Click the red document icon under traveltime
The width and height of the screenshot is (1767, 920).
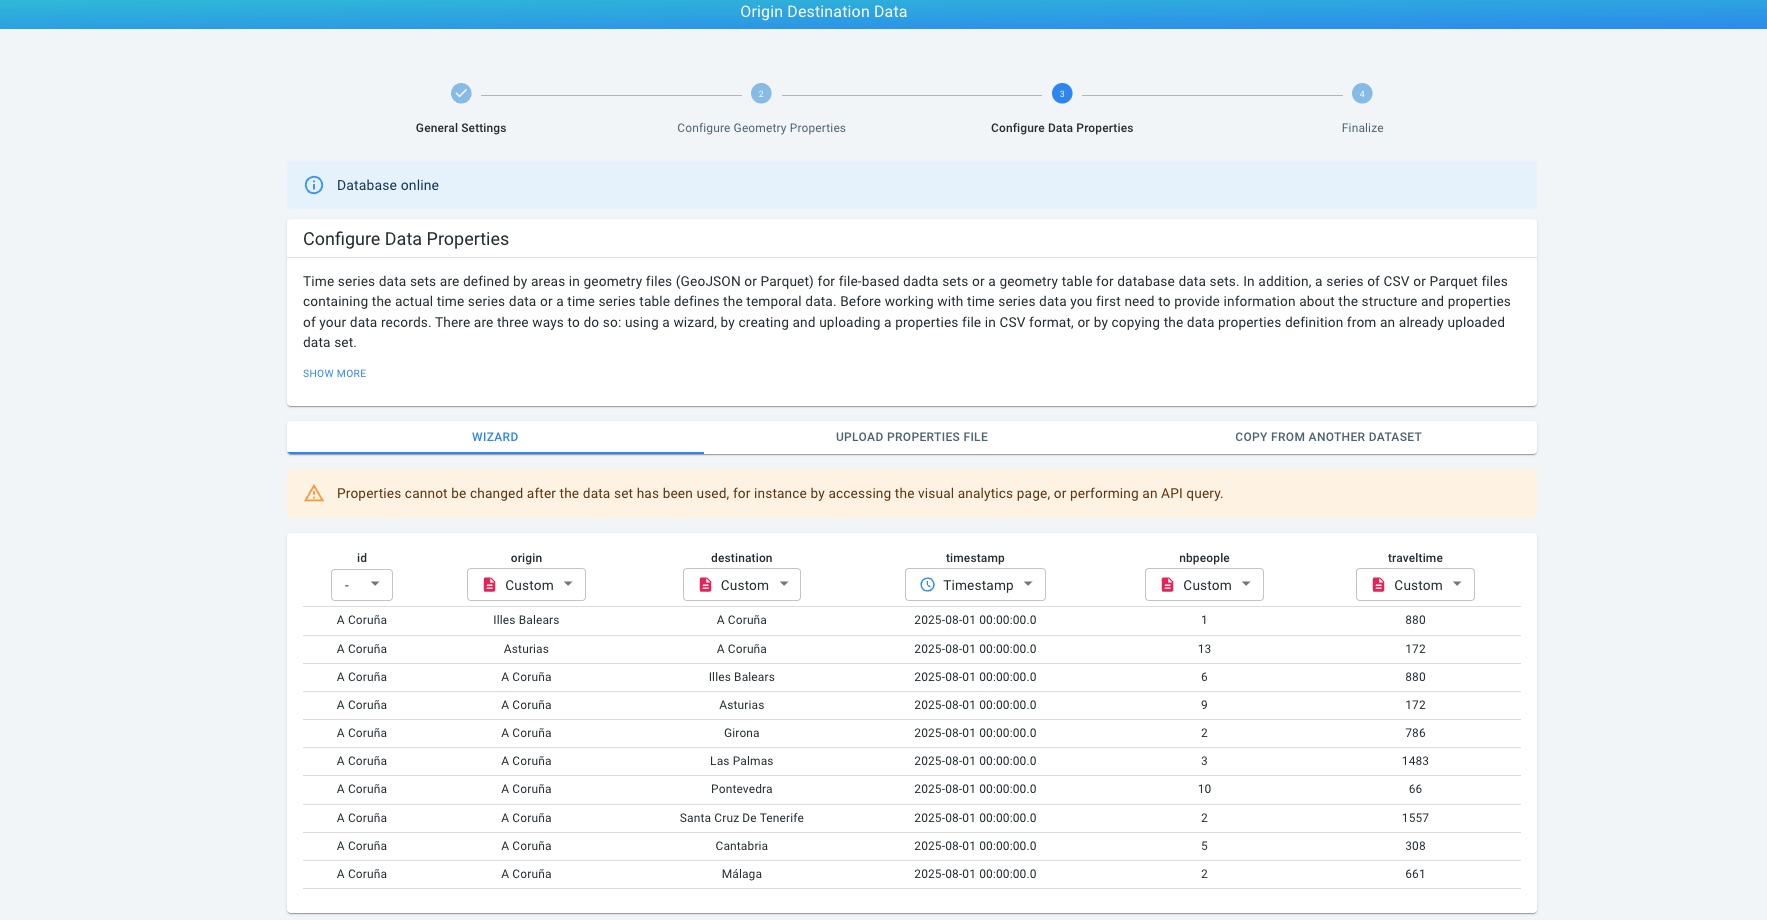pos(1378,585)
